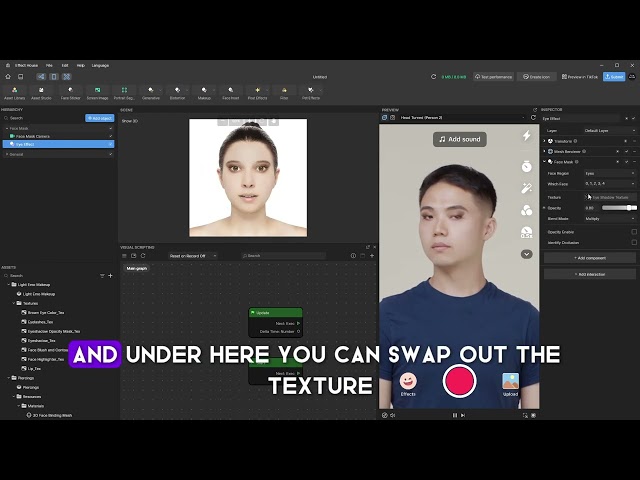Open the Reset on Record Off dropdown
640x480 pixels.
[x=193, y=256]
